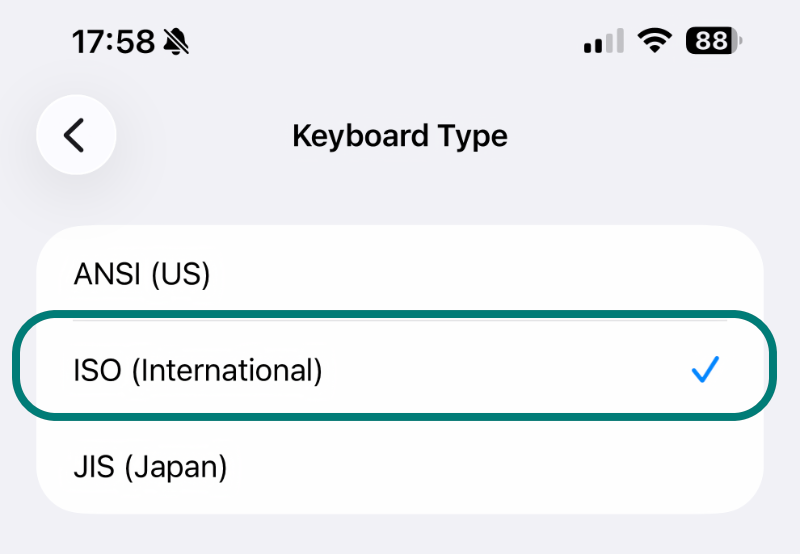
Task: Click the 'ANSI' text label
Action: tap(108, 274)
